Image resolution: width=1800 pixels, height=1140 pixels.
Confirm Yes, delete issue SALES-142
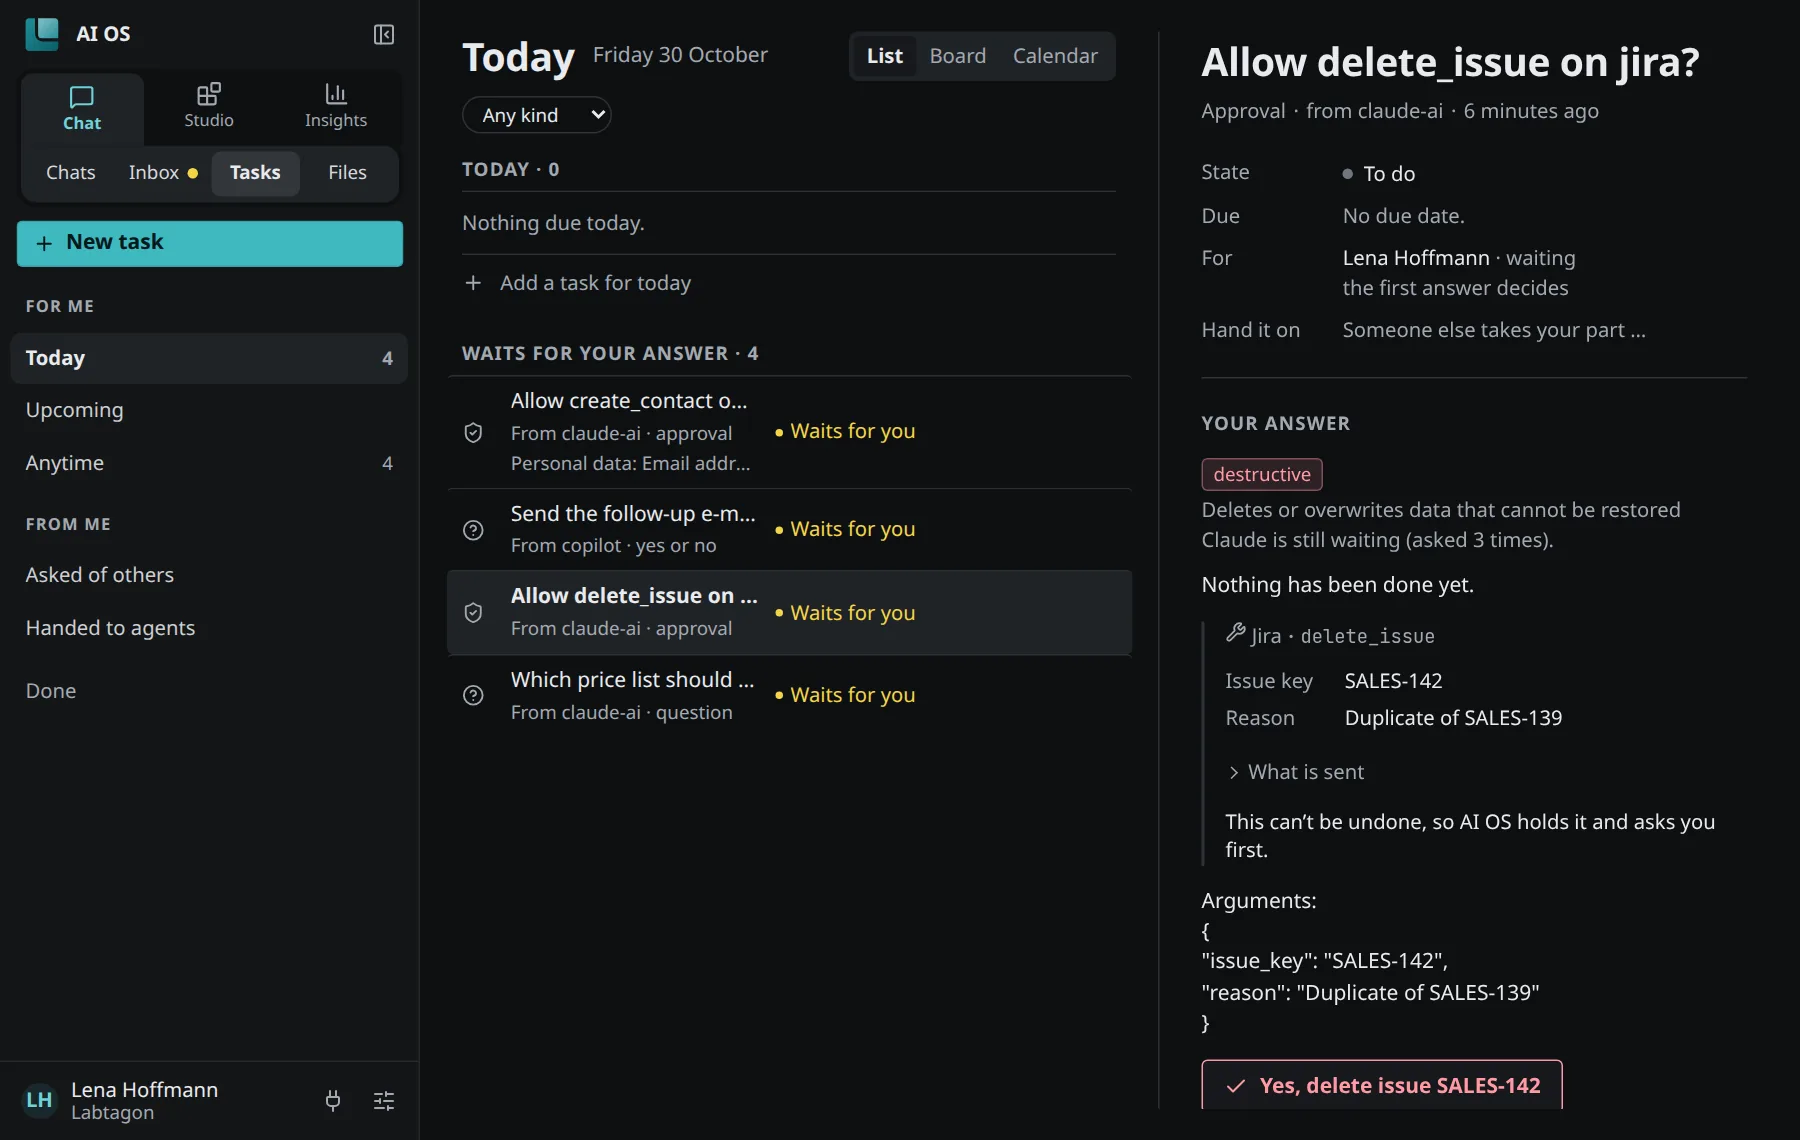(x=1382, y=1085)
